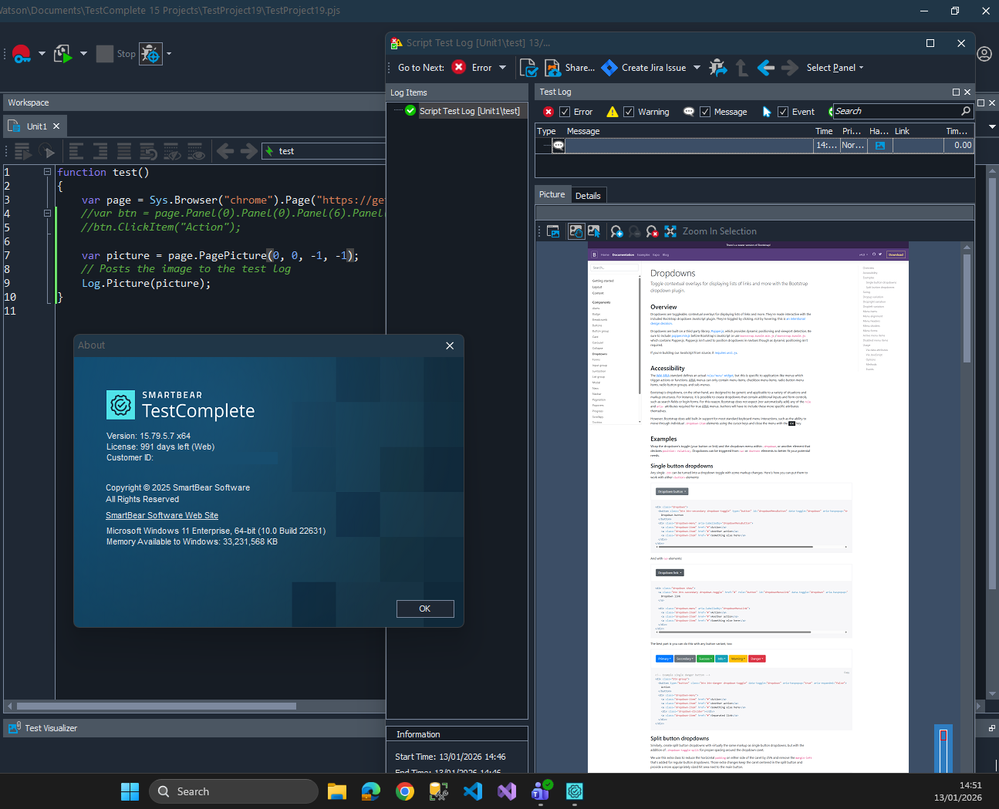Screen dimensions: 999x809
Task: Click the blue back arrow in log toolbar
Action: 766,68
